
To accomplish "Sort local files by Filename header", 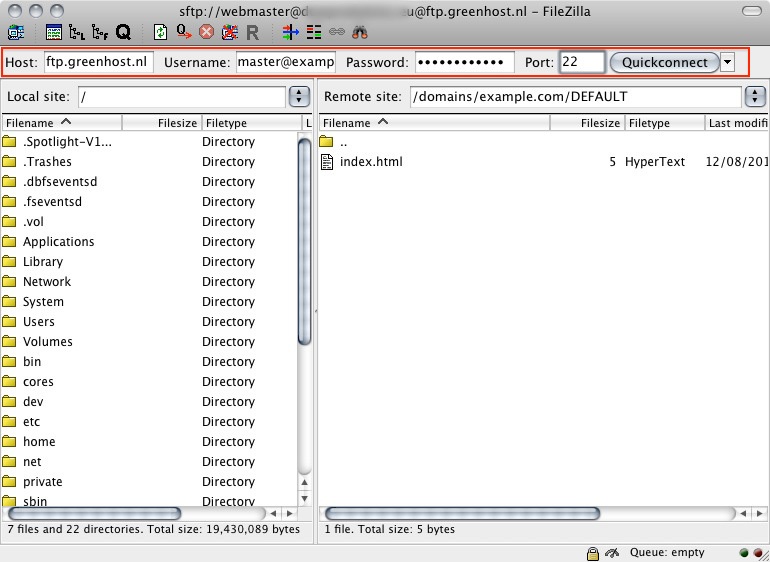I will (62, 123).
